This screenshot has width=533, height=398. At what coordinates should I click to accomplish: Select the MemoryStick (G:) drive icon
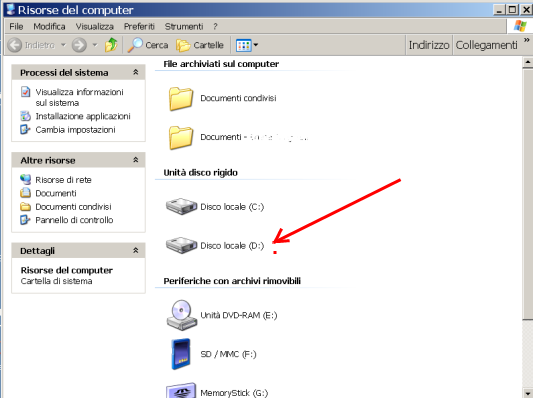pyautogui.click(x=181, y=390)
